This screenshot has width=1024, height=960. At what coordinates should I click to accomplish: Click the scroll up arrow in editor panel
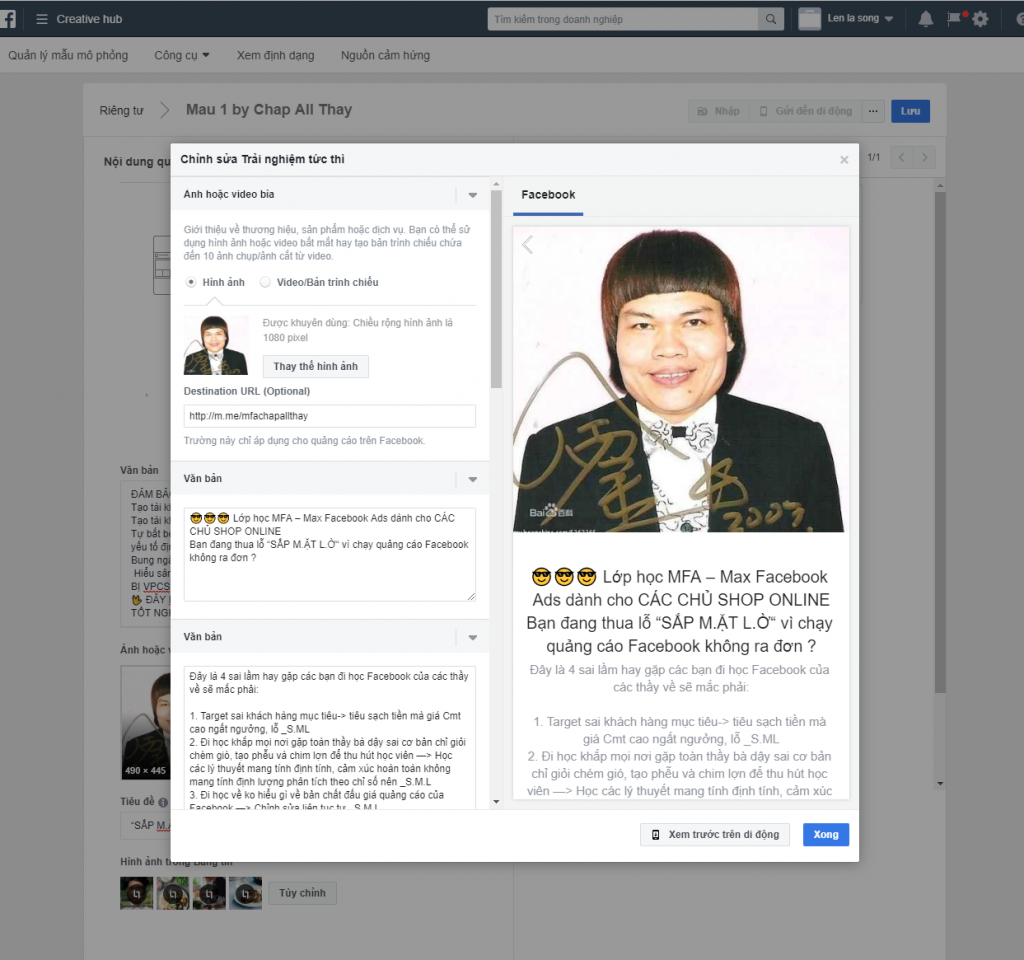(496, 185)
